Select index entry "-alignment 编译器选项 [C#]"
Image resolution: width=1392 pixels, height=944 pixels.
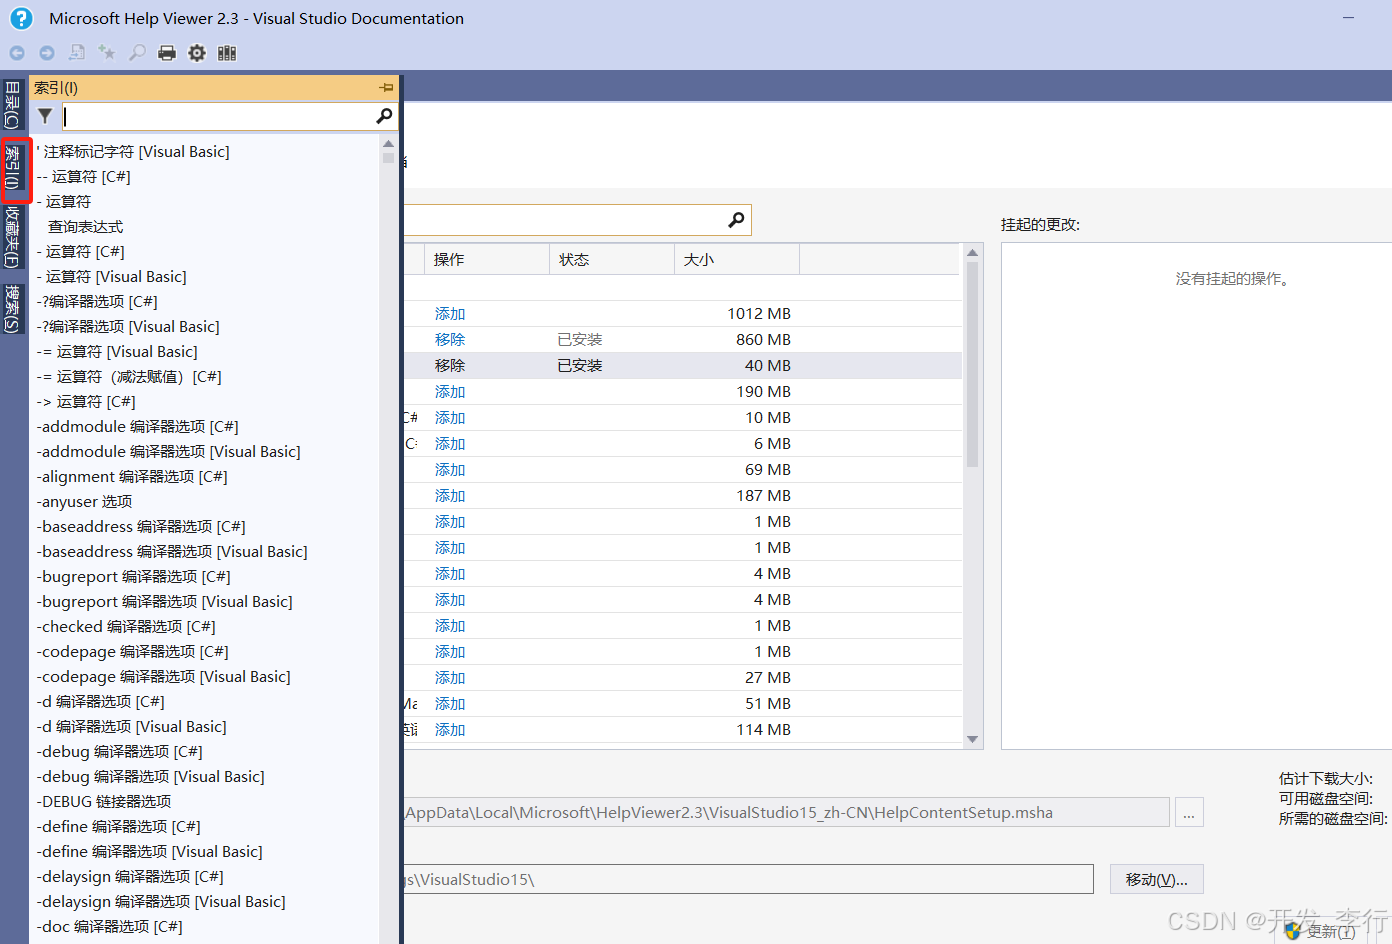click(x=132, y=477)
